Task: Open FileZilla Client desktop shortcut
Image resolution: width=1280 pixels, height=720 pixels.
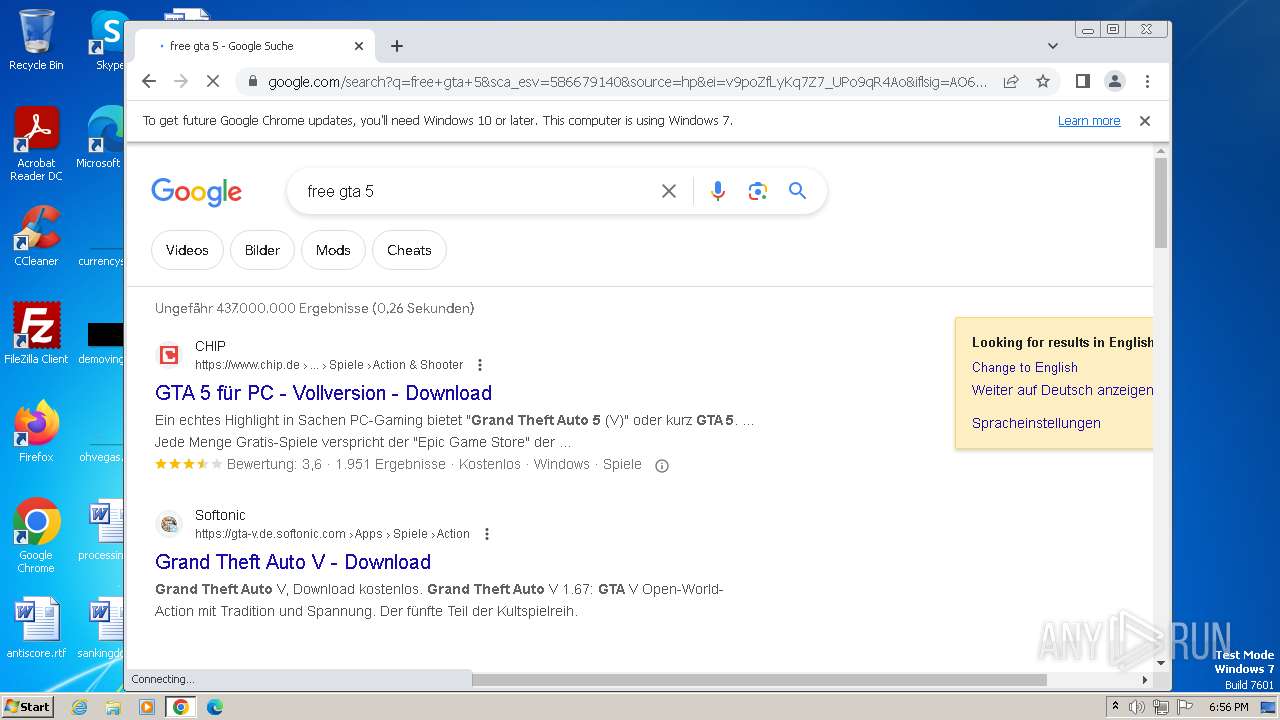Action: (36, 333)
